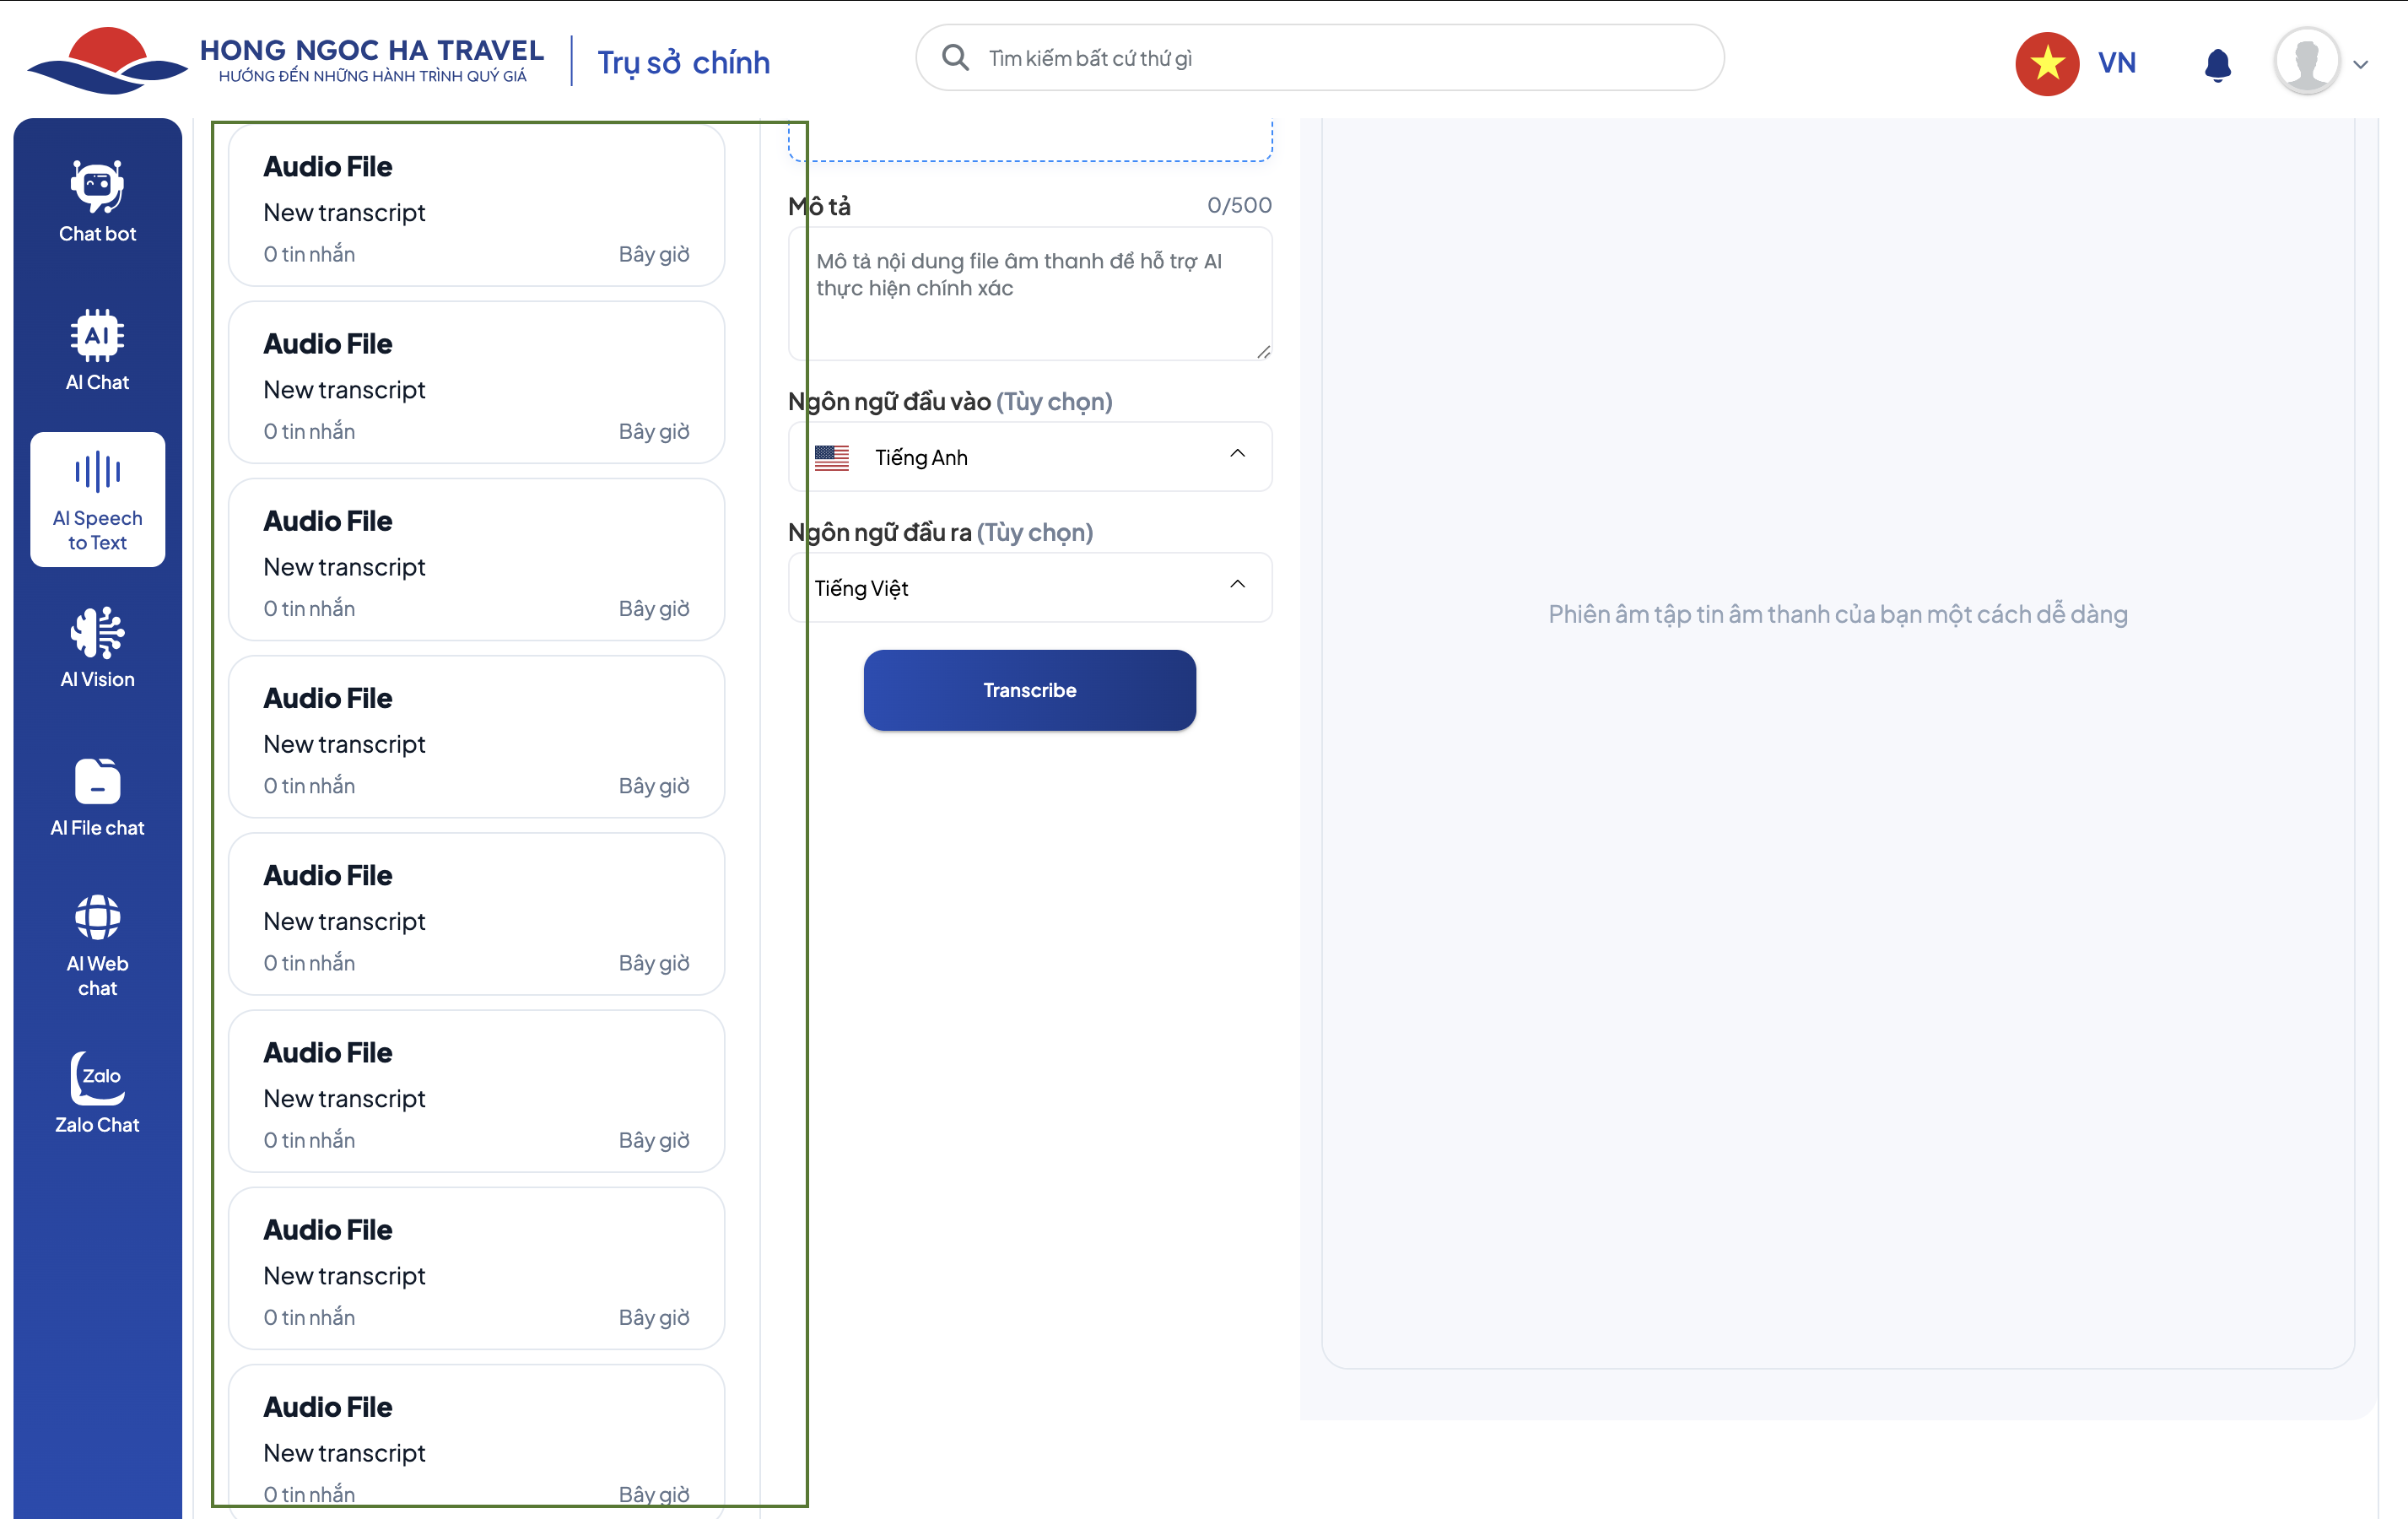Select the first Audio File transcript
Image resolution: width=2408 pixels, height=1519 pixels.
[476, 208]
